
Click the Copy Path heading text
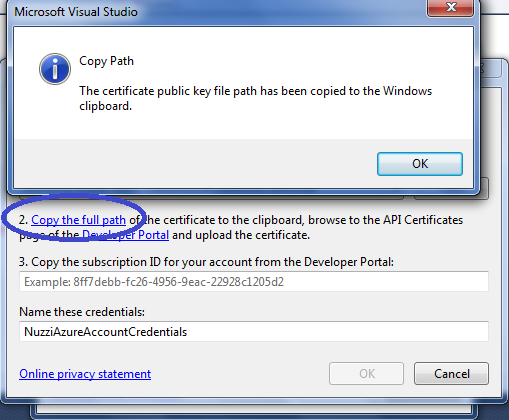click(106, 61)
